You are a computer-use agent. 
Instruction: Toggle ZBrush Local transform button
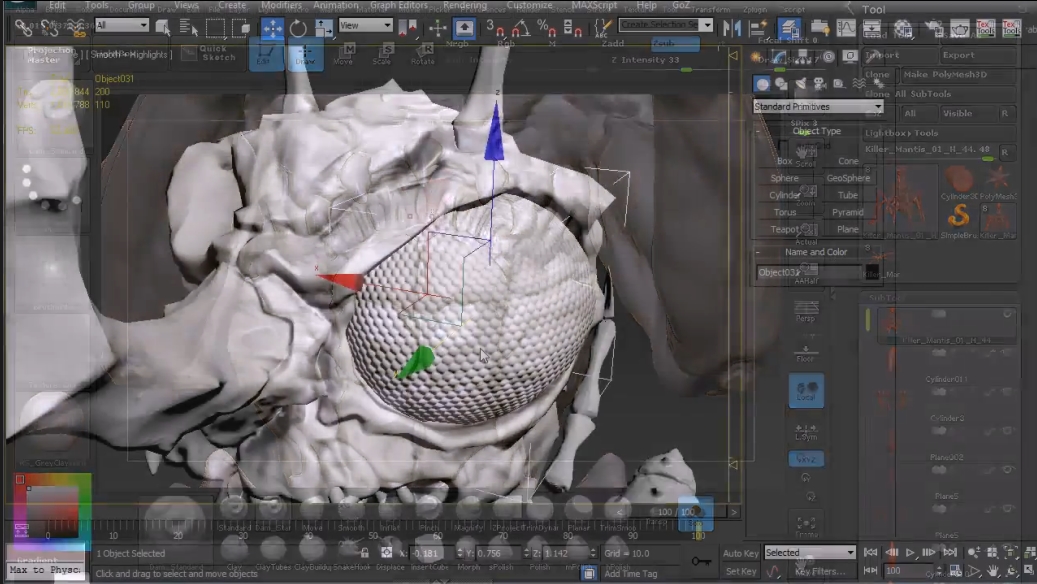click(x=806, y=390)
